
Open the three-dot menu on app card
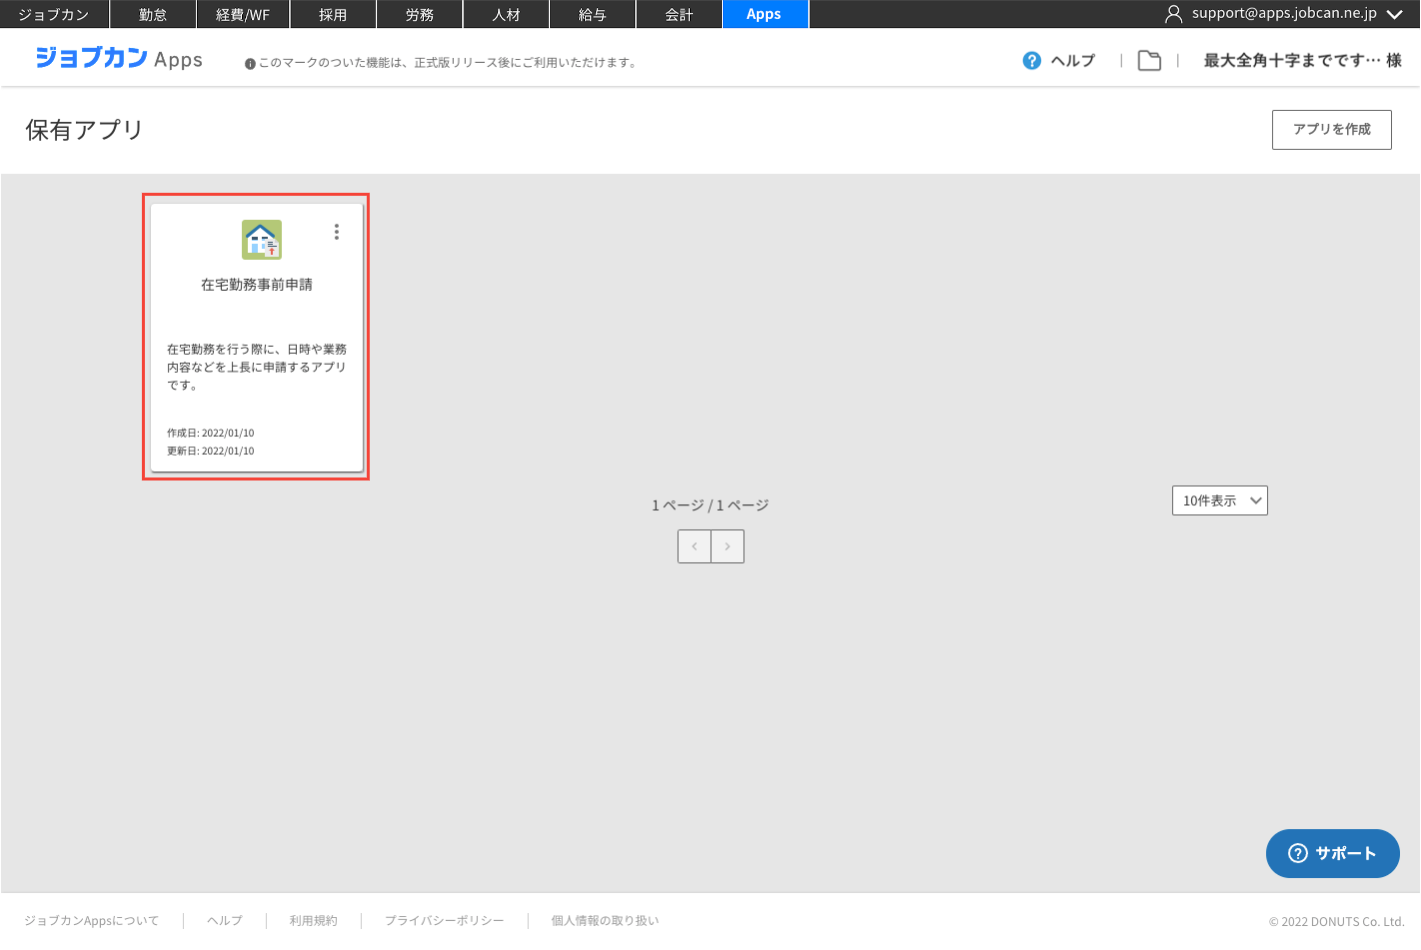[x=337, y=232]
